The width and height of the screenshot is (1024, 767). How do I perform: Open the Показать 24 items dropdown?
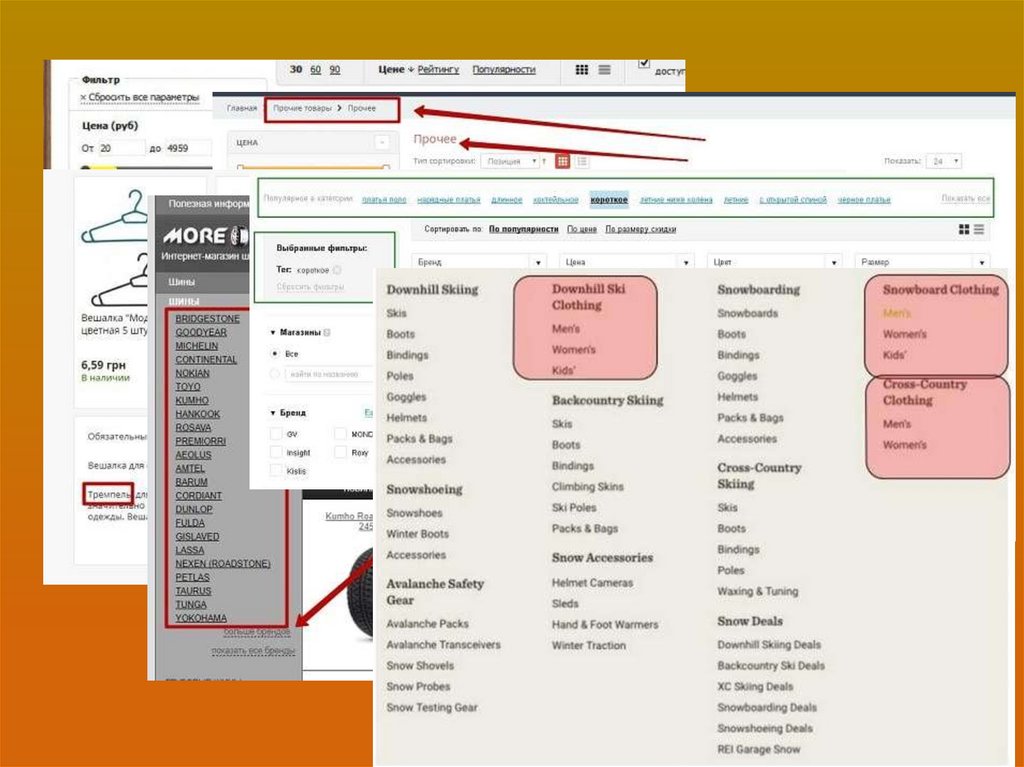pyautogui.click(x=943, y=161)
